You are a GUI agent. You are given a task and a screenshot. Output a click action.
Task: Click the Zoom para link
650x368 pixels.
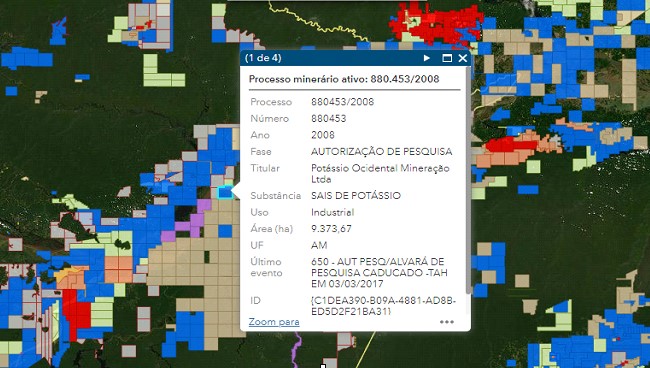274,322
